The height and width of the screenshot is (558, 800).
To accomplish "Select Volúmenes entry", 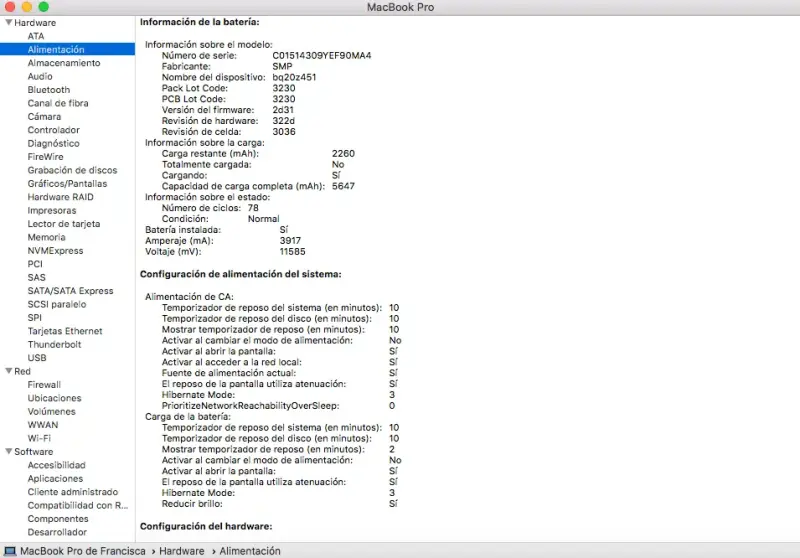I will tap(52, 412).
